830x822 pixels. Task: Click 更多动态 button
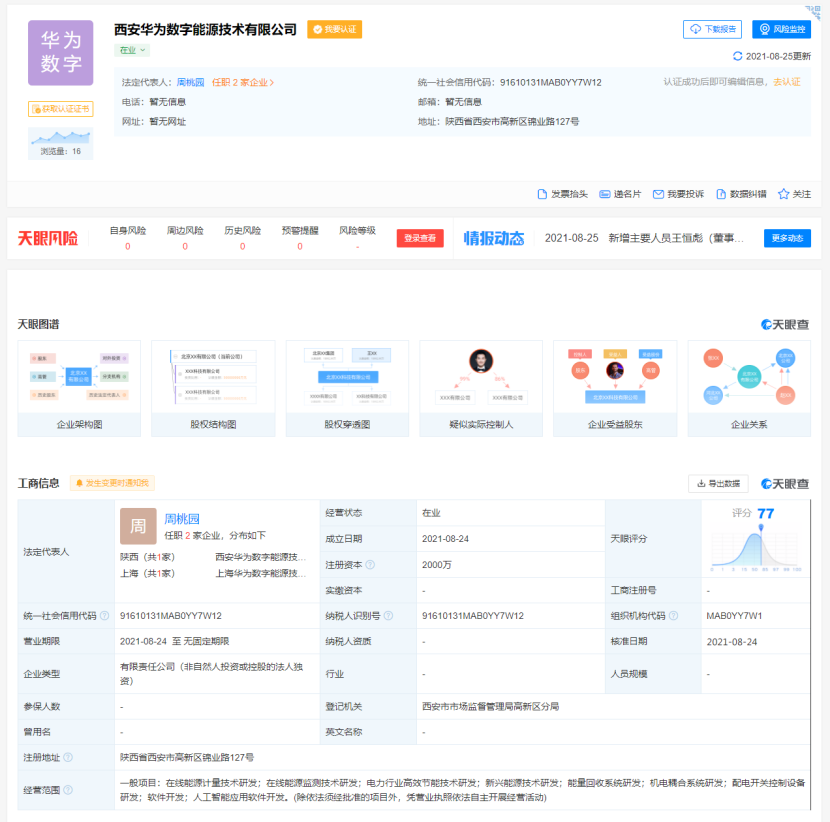click(x=787, y=238)
